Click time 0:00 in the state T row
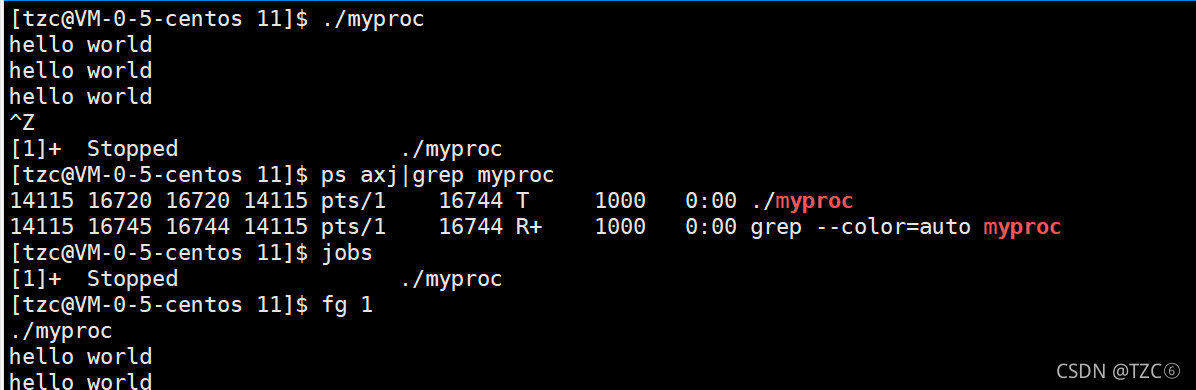 tap(711, 201)
